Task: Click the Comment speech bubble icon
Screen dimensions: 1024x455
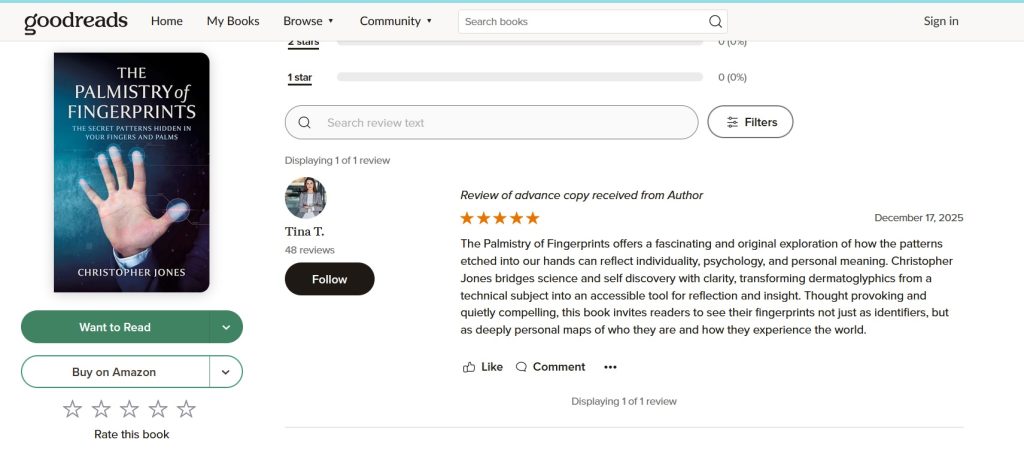Action: tap(521, 367)
